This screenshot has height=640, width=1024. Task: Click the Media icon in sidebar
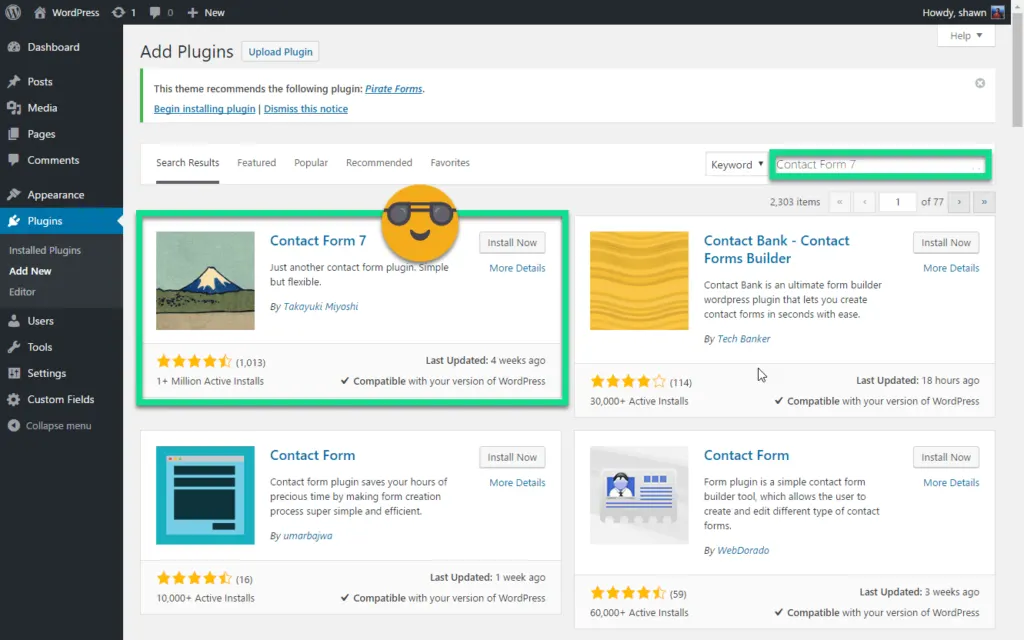(14, 108)
